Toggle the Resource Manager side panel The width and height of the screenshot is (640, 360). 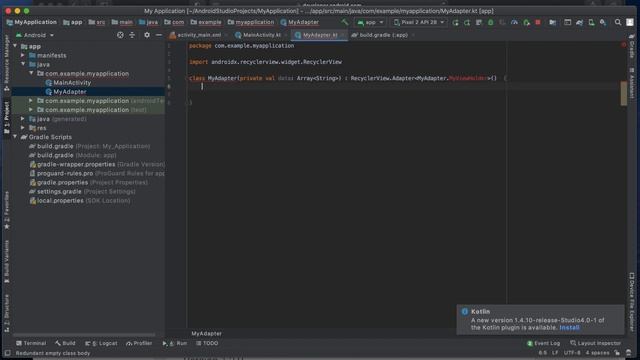click(x=7, y=62)
